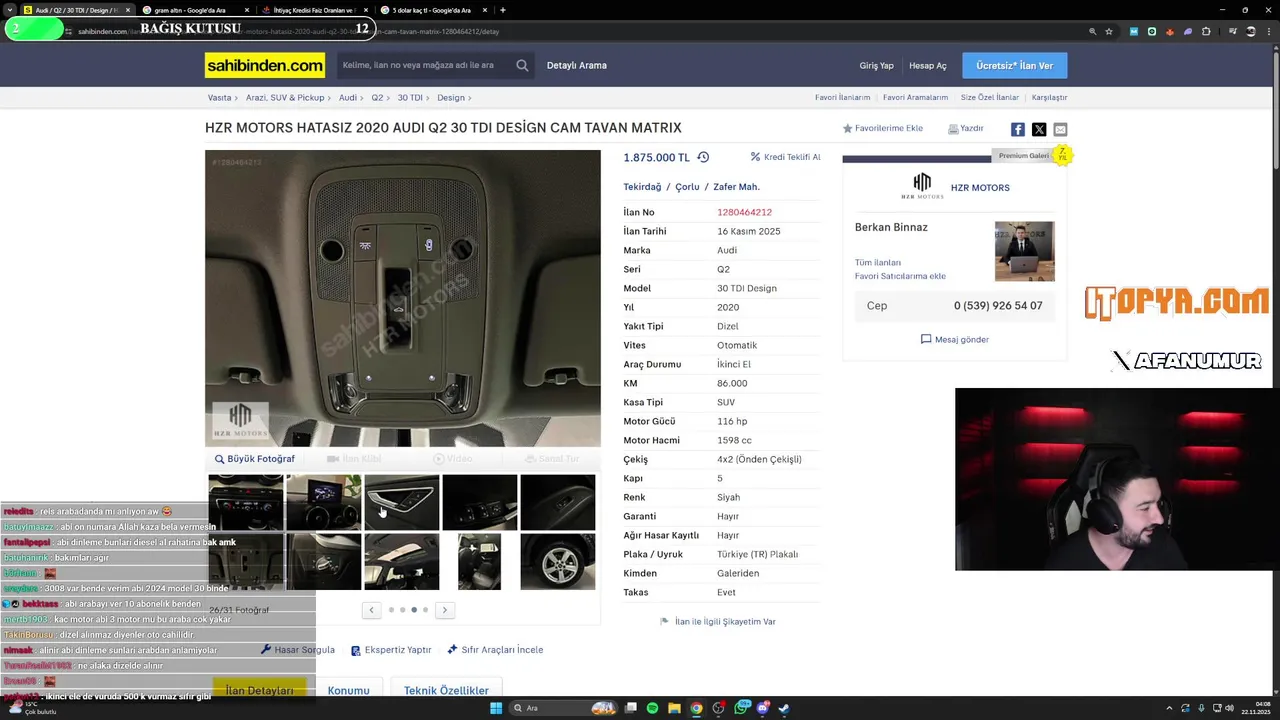Open WhatsApp from the taskbar

[741, 708]
